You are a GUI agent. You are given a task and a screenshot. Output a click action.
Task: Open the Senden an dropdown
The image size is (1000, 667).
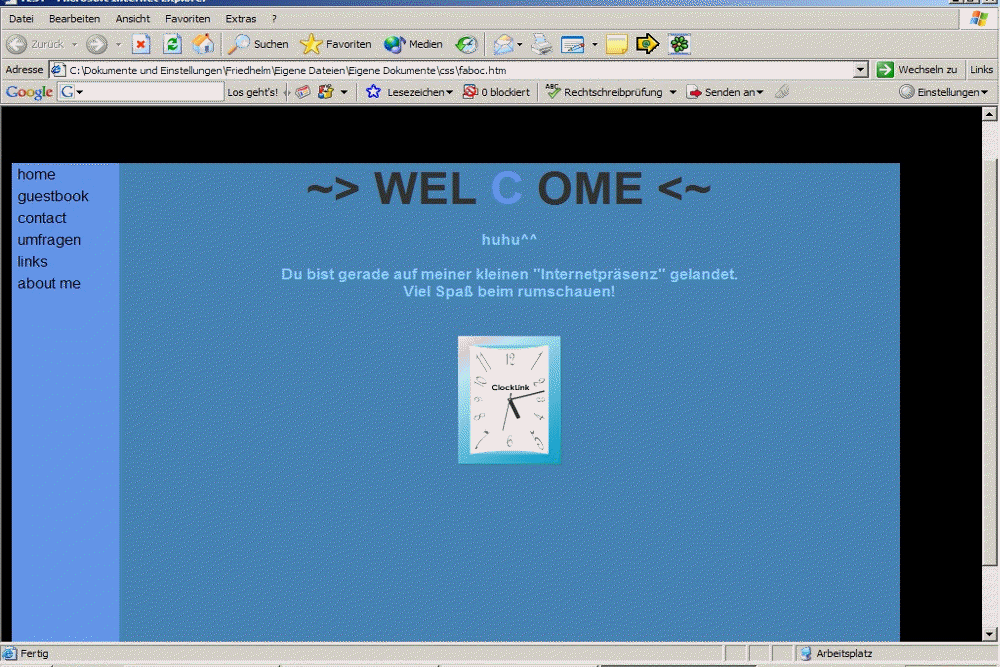[x=725, y=92]
